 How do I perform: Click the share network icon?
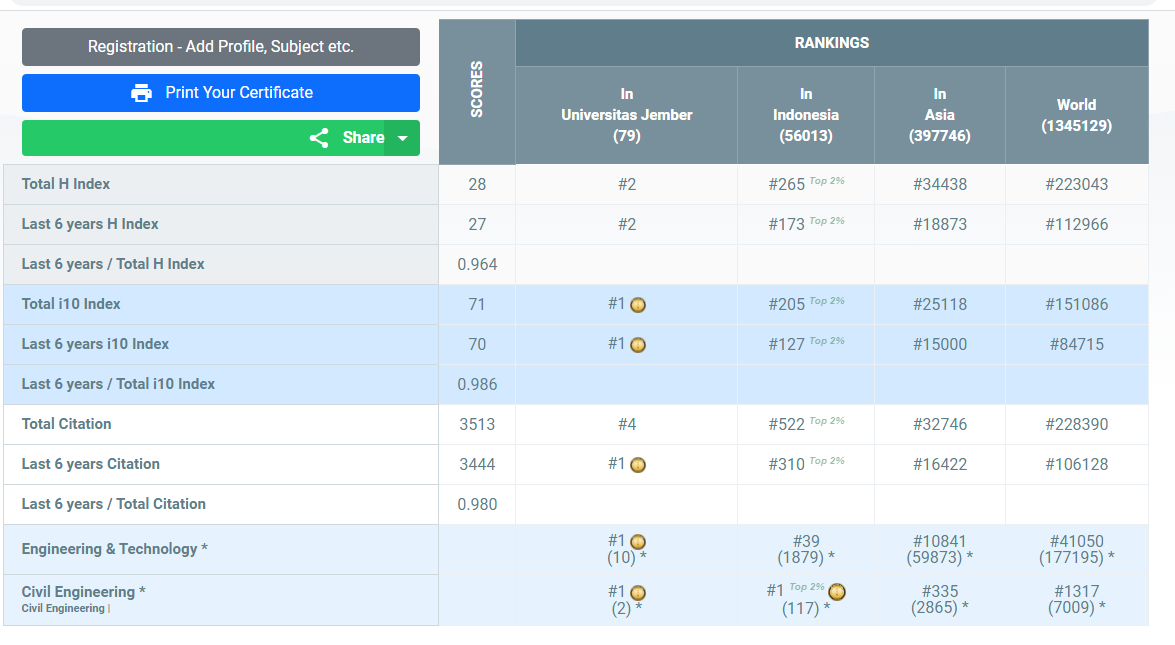(x=319, y=138)
